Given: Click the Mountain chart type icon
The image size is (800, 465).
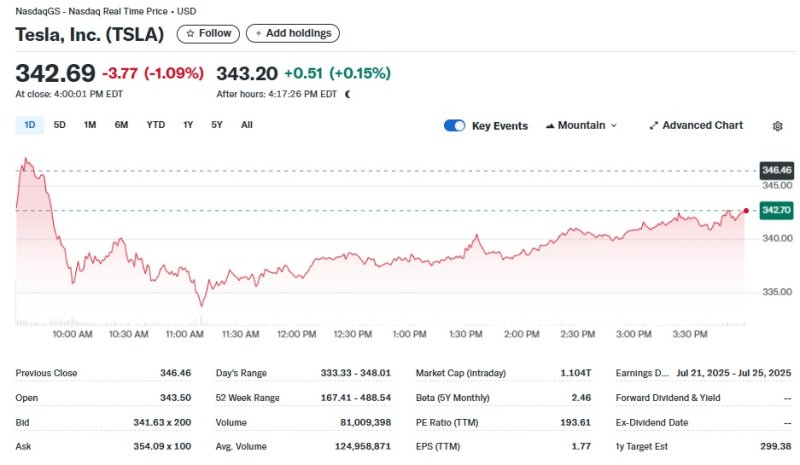Looking at the screenshot, I should pos(549,126).
